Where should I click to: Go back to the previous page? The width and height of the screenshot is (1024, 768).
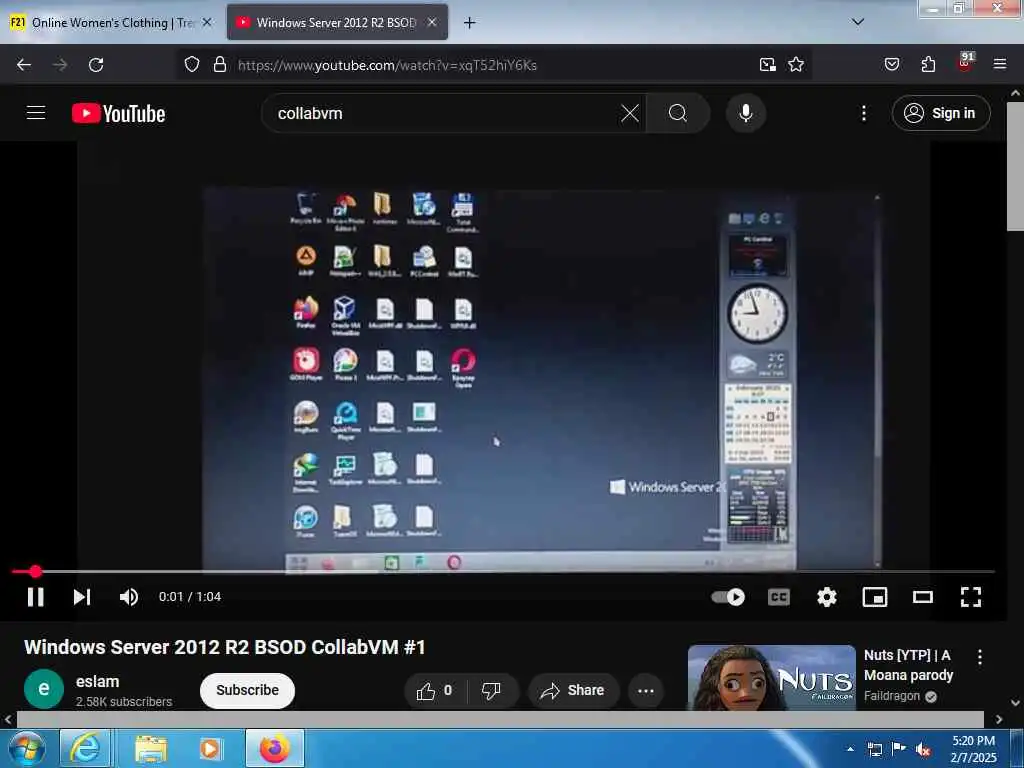click(x=24, y=65)
